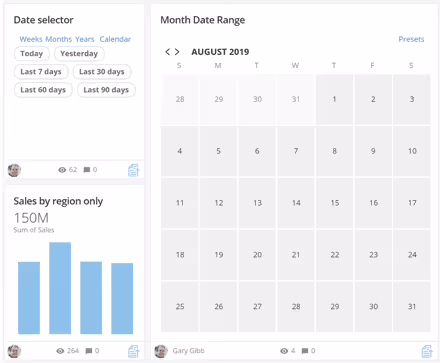Click Sum of Sales label
440x363 pixels.
tap(34, 230)
